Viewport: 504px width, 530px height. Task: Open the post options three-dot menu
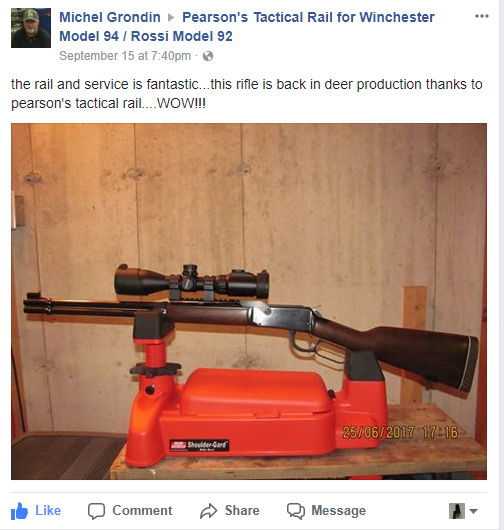(x=482, y=16)
